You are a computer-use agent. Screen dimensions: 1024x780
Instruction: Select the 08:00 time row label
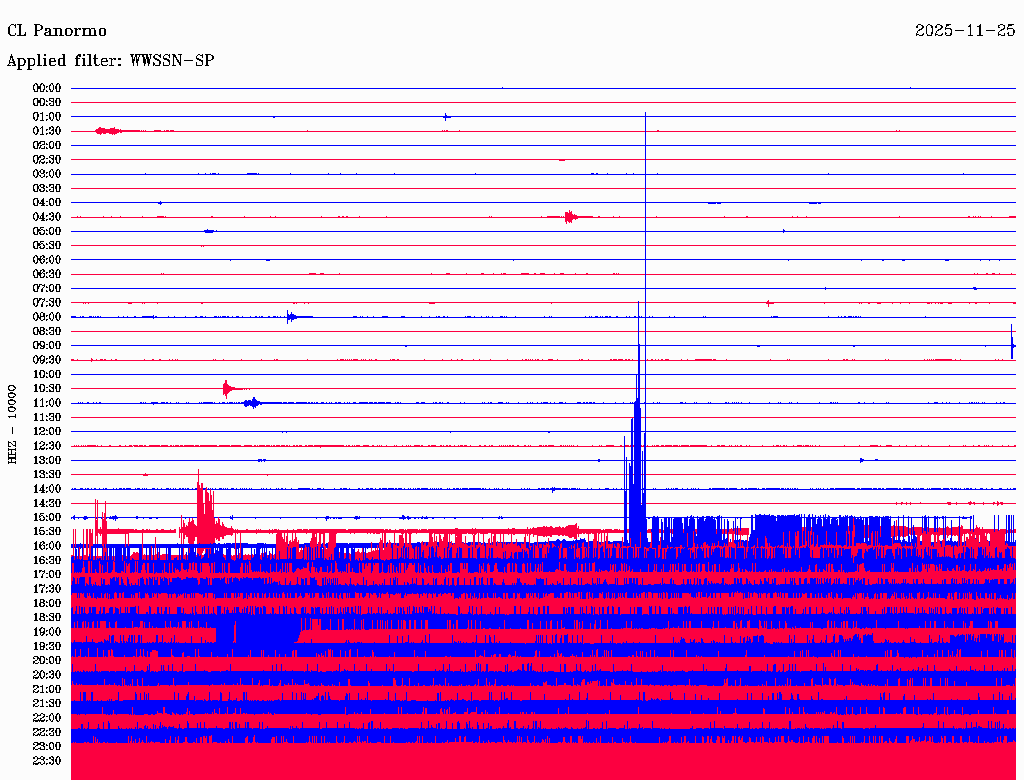(47, 317)
